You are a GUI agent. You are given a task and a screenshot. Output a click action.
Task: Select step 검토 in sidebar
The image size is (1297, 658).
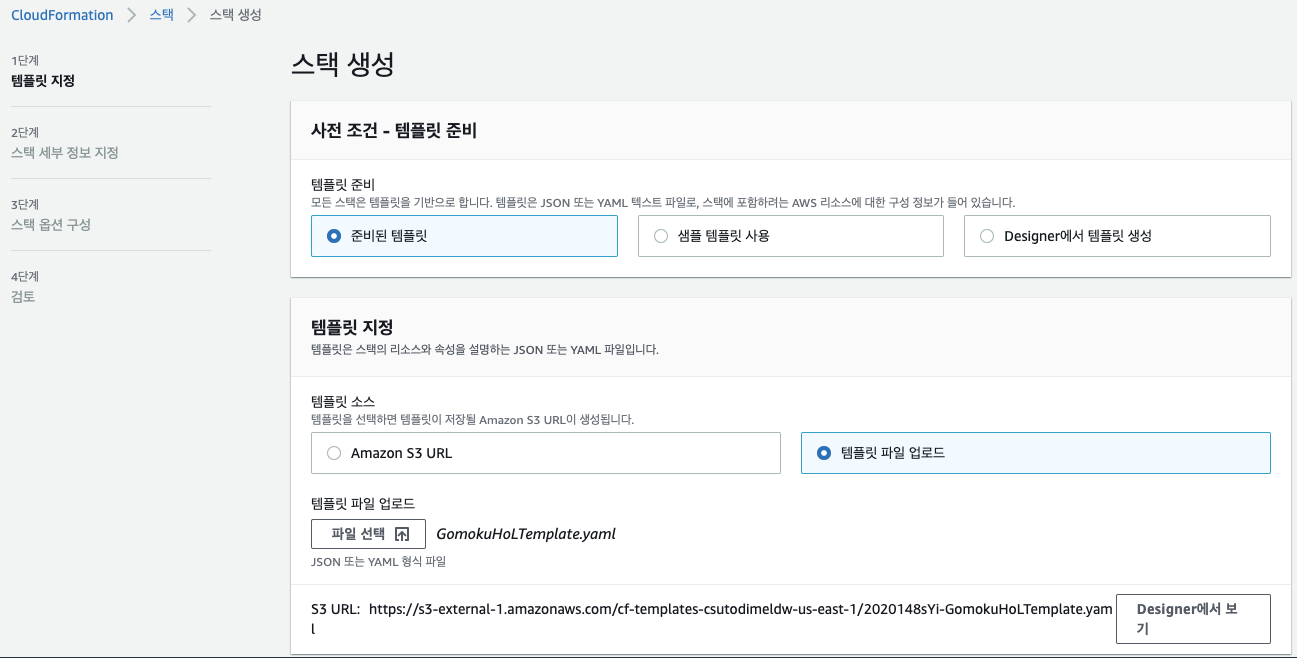23,297
